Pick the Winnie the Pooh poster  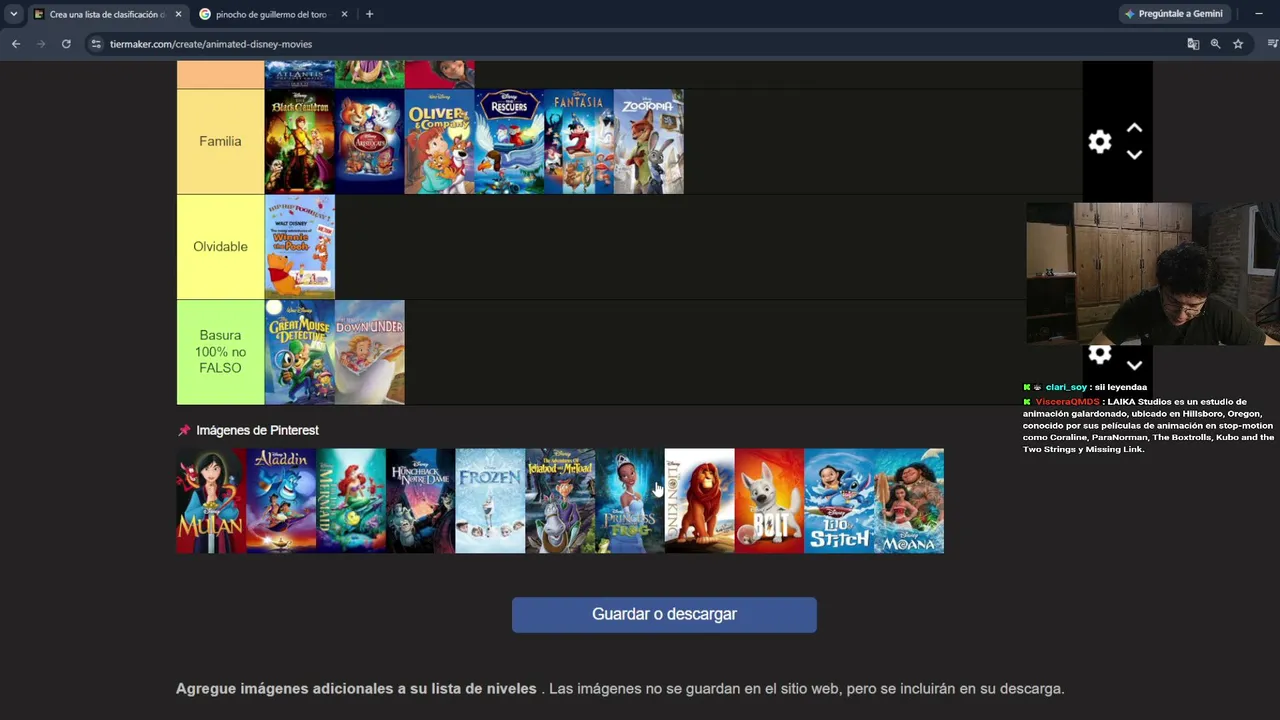click(300, 247)
